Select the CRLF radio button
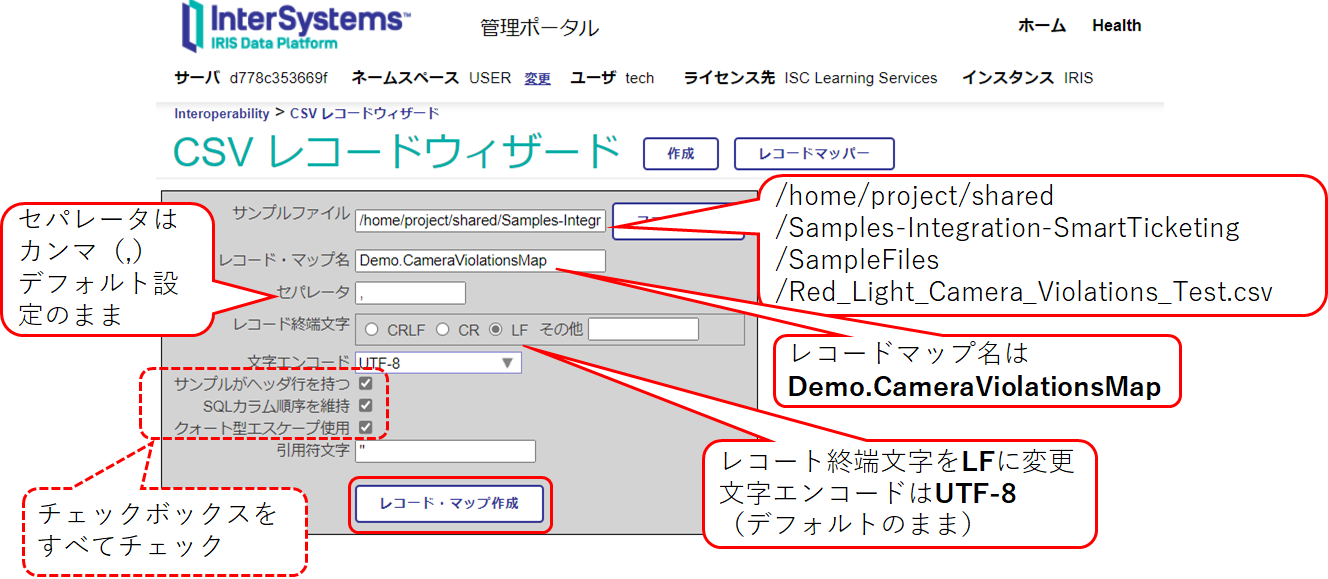Image resolution: width=1328 pixels, height=579 pixels. coord(372,330)
